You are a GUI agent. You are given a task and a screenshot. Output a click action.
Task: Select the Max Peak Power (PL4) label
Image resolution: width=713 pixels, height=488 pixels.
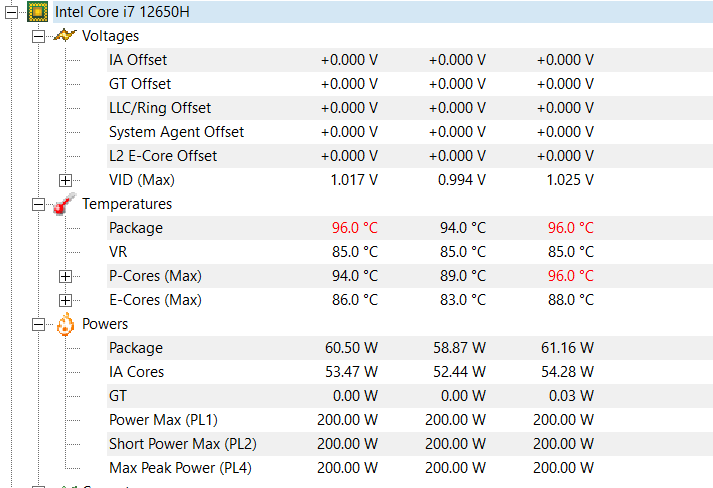coord(181,468)
